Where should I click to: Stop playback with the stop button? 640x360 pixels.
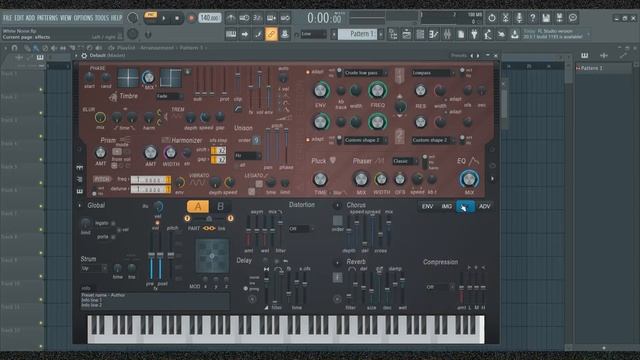tap(177, 18)
